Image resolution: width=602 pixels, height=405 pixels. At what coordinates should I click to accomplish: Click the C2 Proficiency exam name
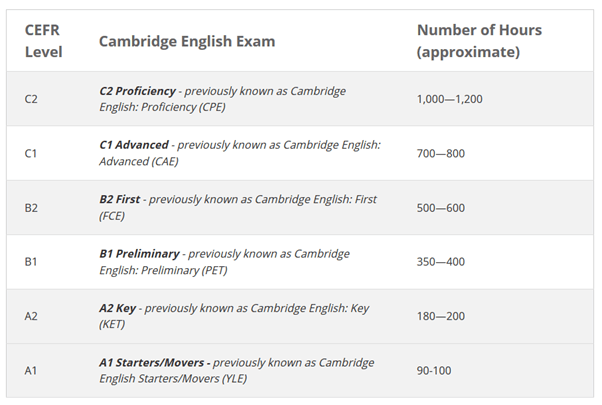(137, 91)
